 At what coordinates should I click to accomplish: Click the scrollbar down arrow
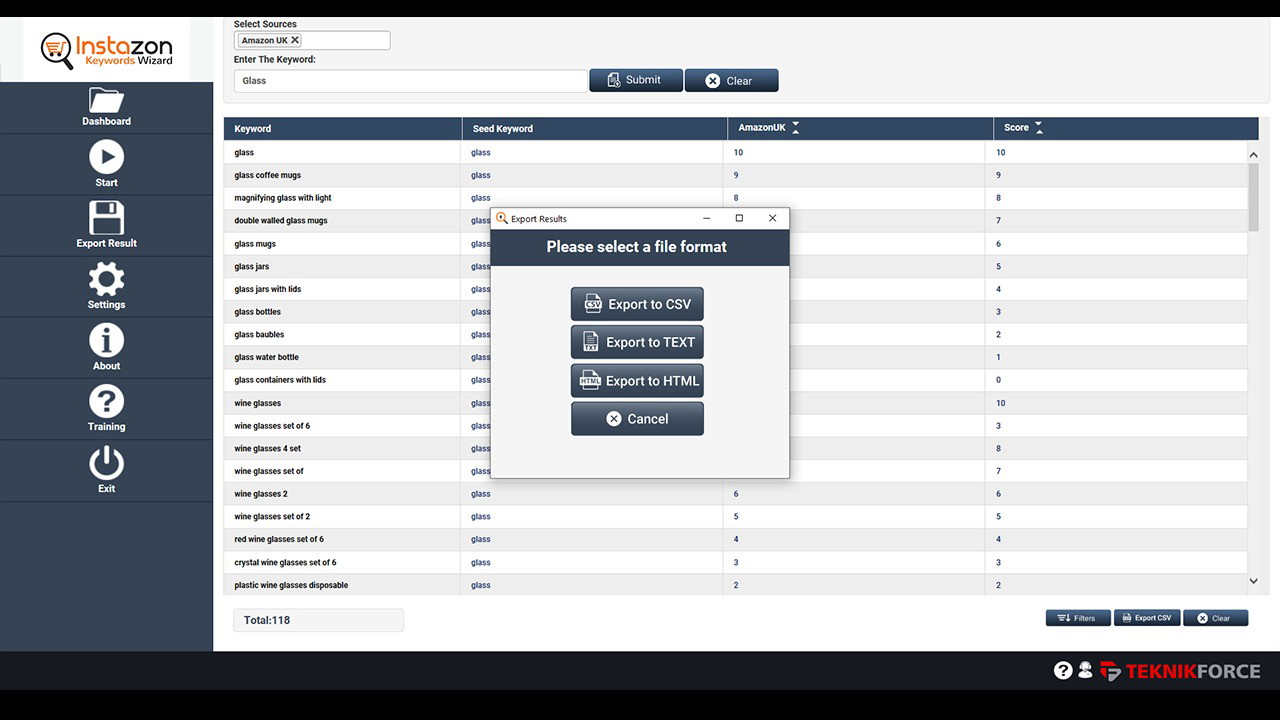point(1253,580)
